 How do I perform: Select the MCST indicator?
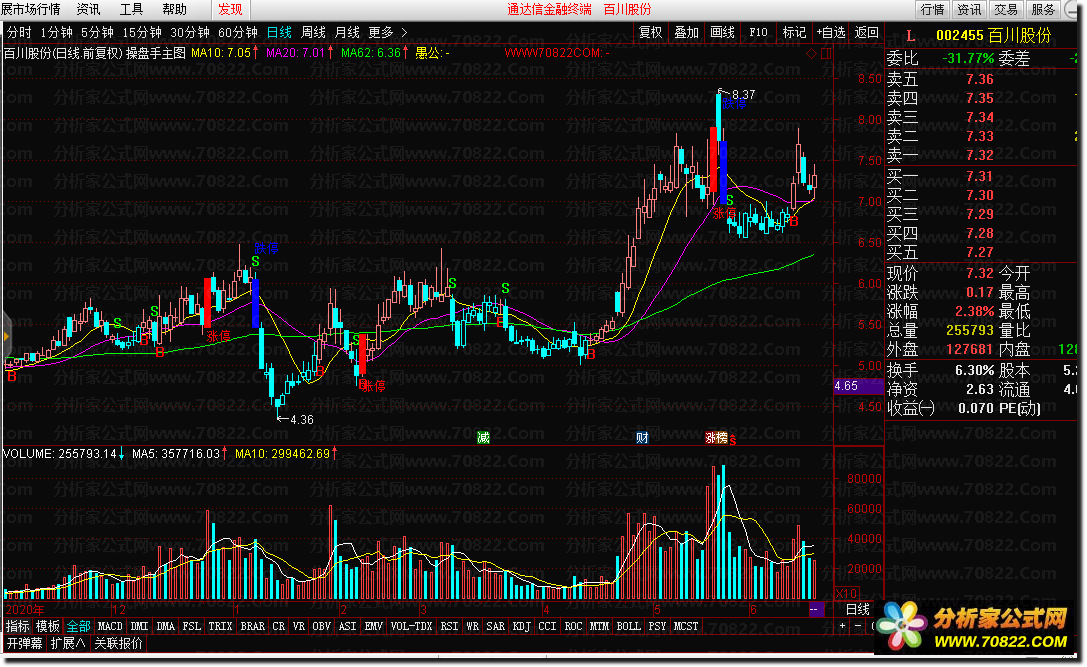[686, 626]
